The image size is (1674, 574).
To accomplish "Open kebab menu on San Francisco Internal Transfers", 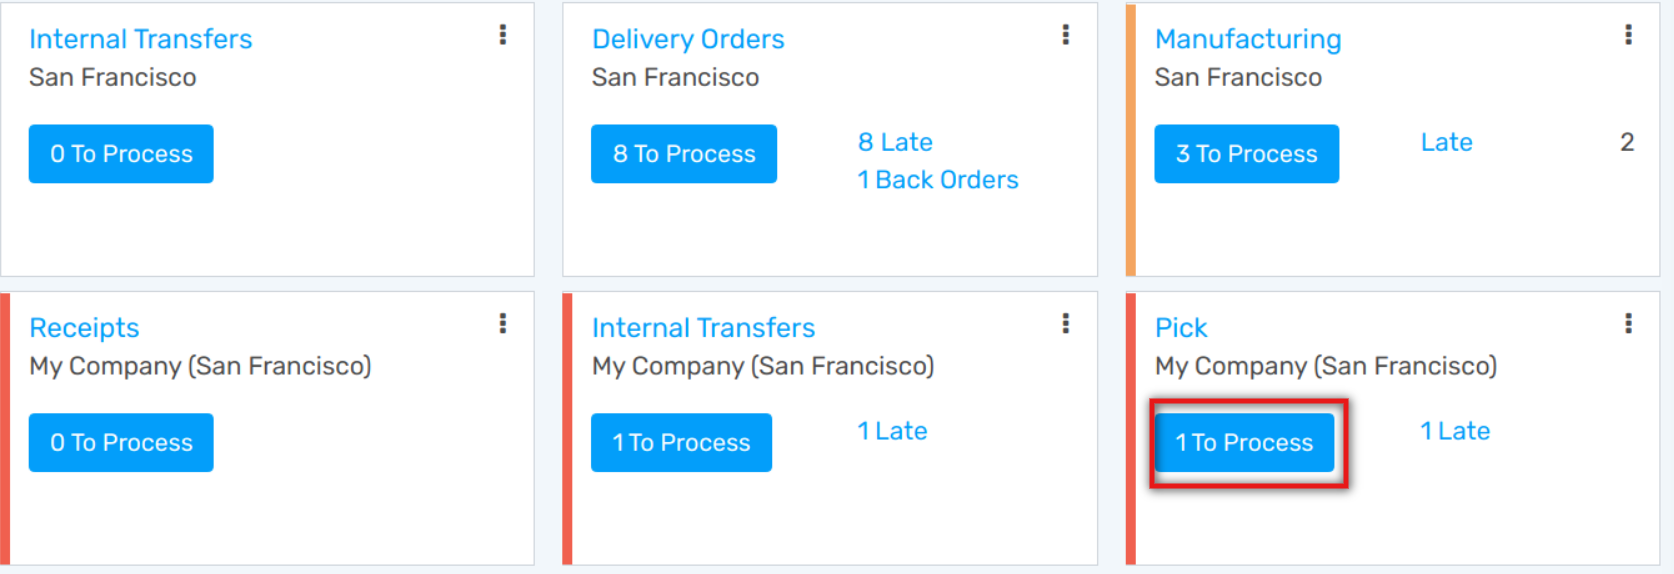I will [x=503, y=35].
